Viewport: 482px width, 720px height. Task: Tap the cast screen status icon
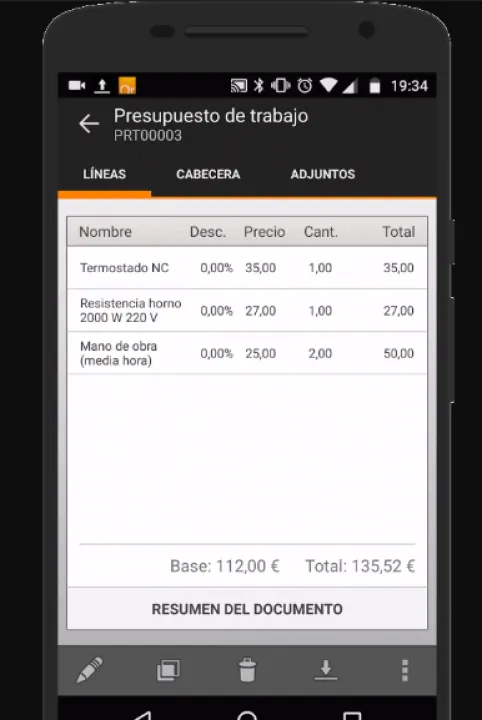point(239,85)
